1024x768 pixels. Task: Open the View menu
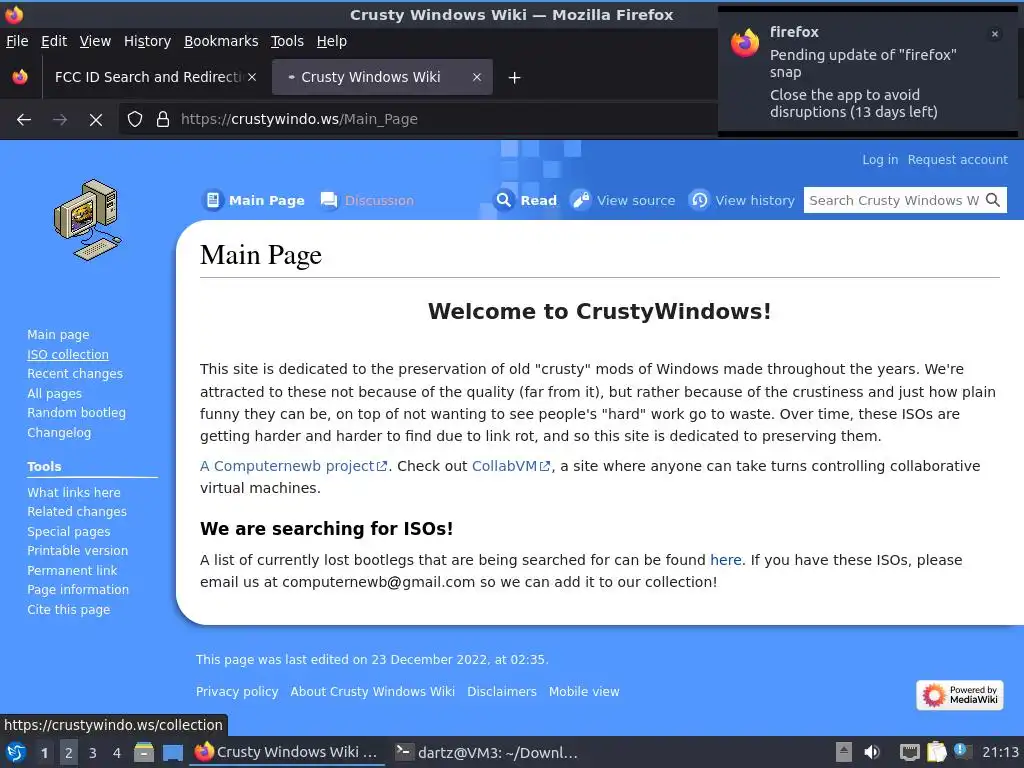click(x=95, y=41)
